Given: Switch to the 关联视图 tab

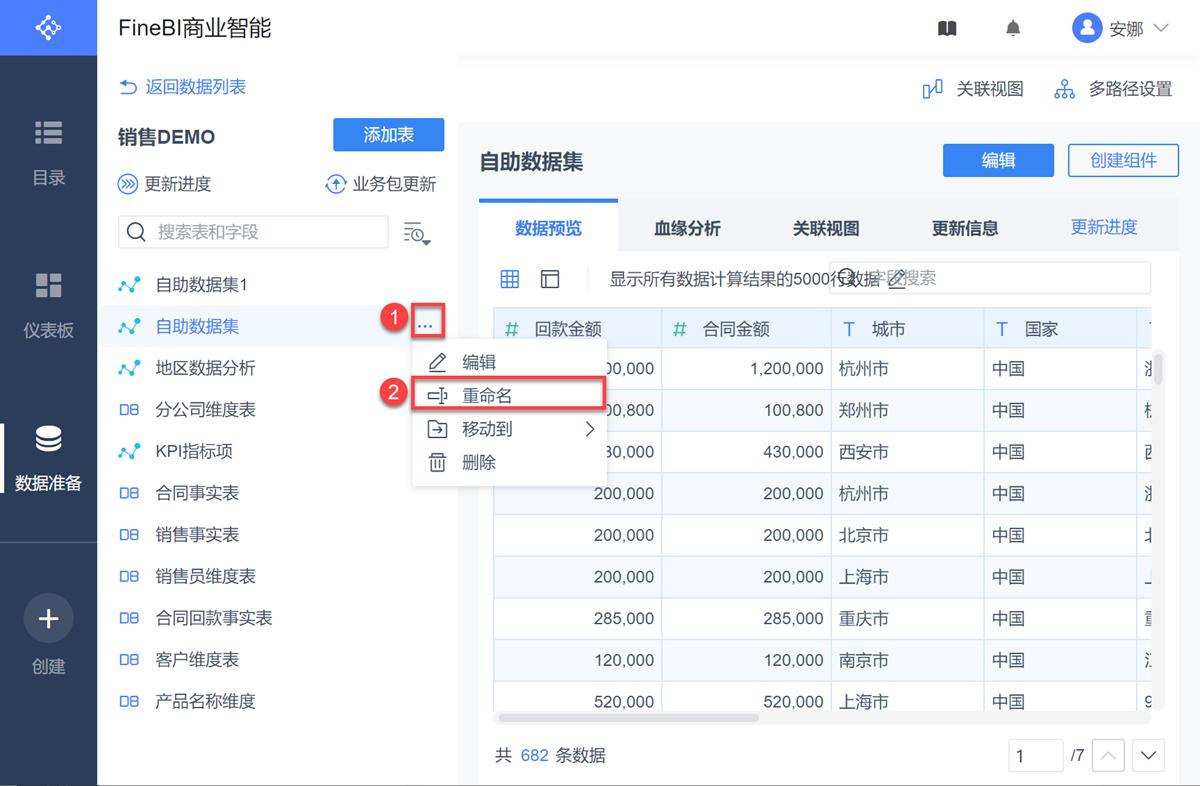Looking at the screenshot, I should click(x=826, y=228).
